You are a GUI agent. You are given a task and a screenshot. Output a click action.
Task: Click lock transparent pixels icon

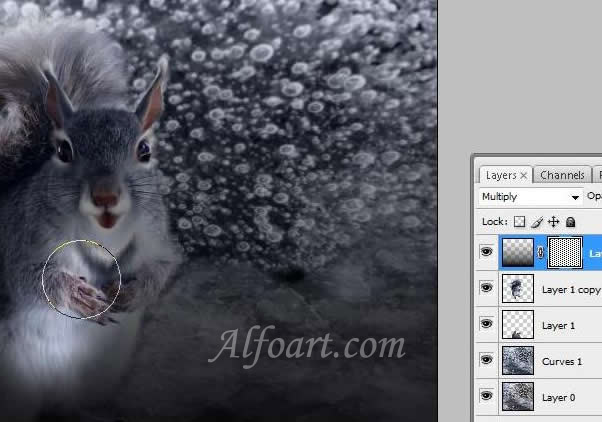coord(519,221)
